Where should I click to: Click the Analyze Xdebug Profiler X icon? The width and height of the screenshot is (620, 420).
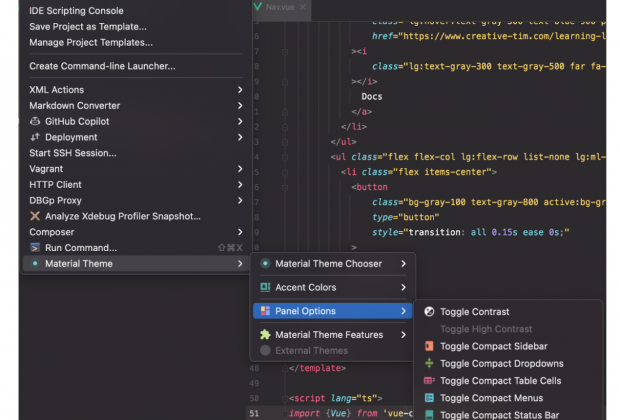(35, 216)
